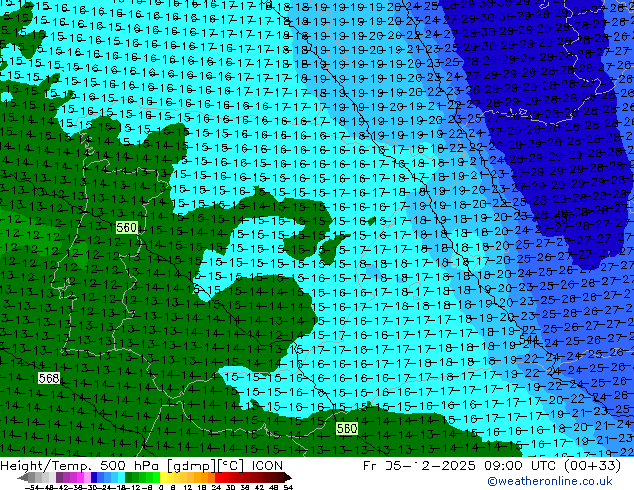This screenshot has width=634, height=490.
Task: Pick the cyan legend swatch near -18
Action: [x=122, y=477]
